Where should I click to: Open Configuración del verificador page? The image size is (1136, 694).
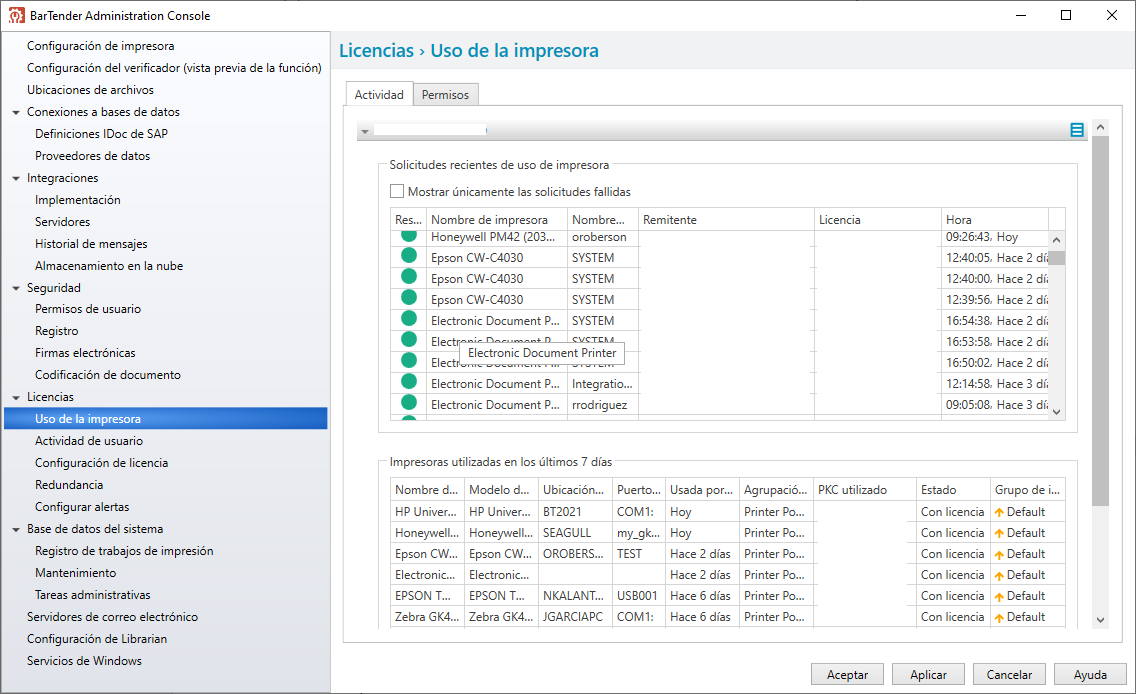[x=174, y=67]
